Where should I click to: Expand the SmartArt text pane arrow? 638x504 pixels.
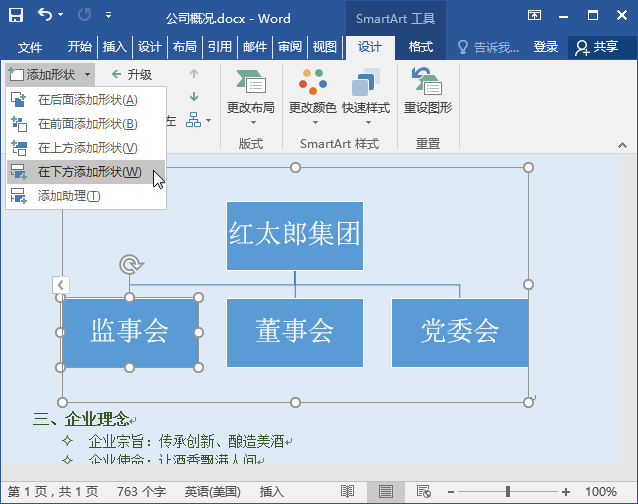(x=61, y=285)
